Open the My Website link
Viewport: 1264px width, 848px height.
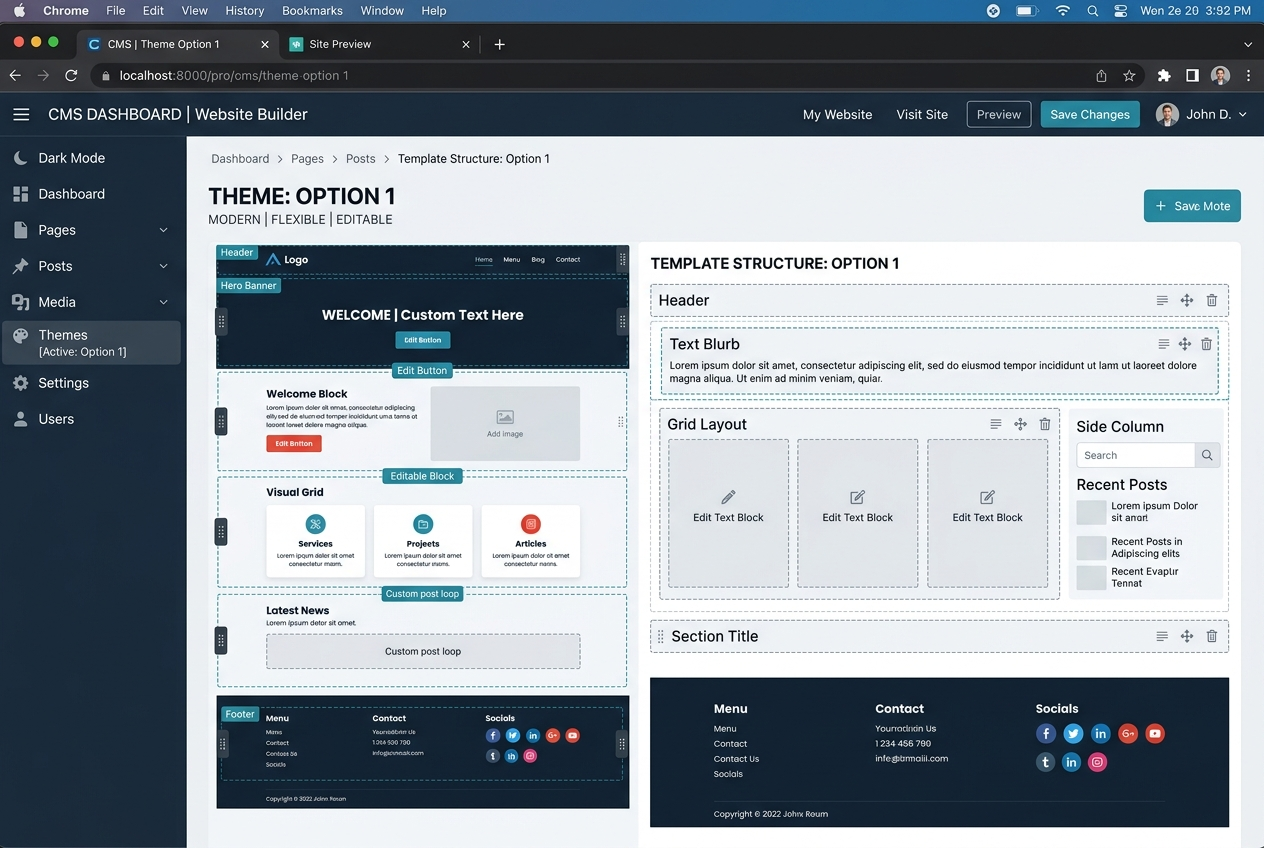pos(837,115)
